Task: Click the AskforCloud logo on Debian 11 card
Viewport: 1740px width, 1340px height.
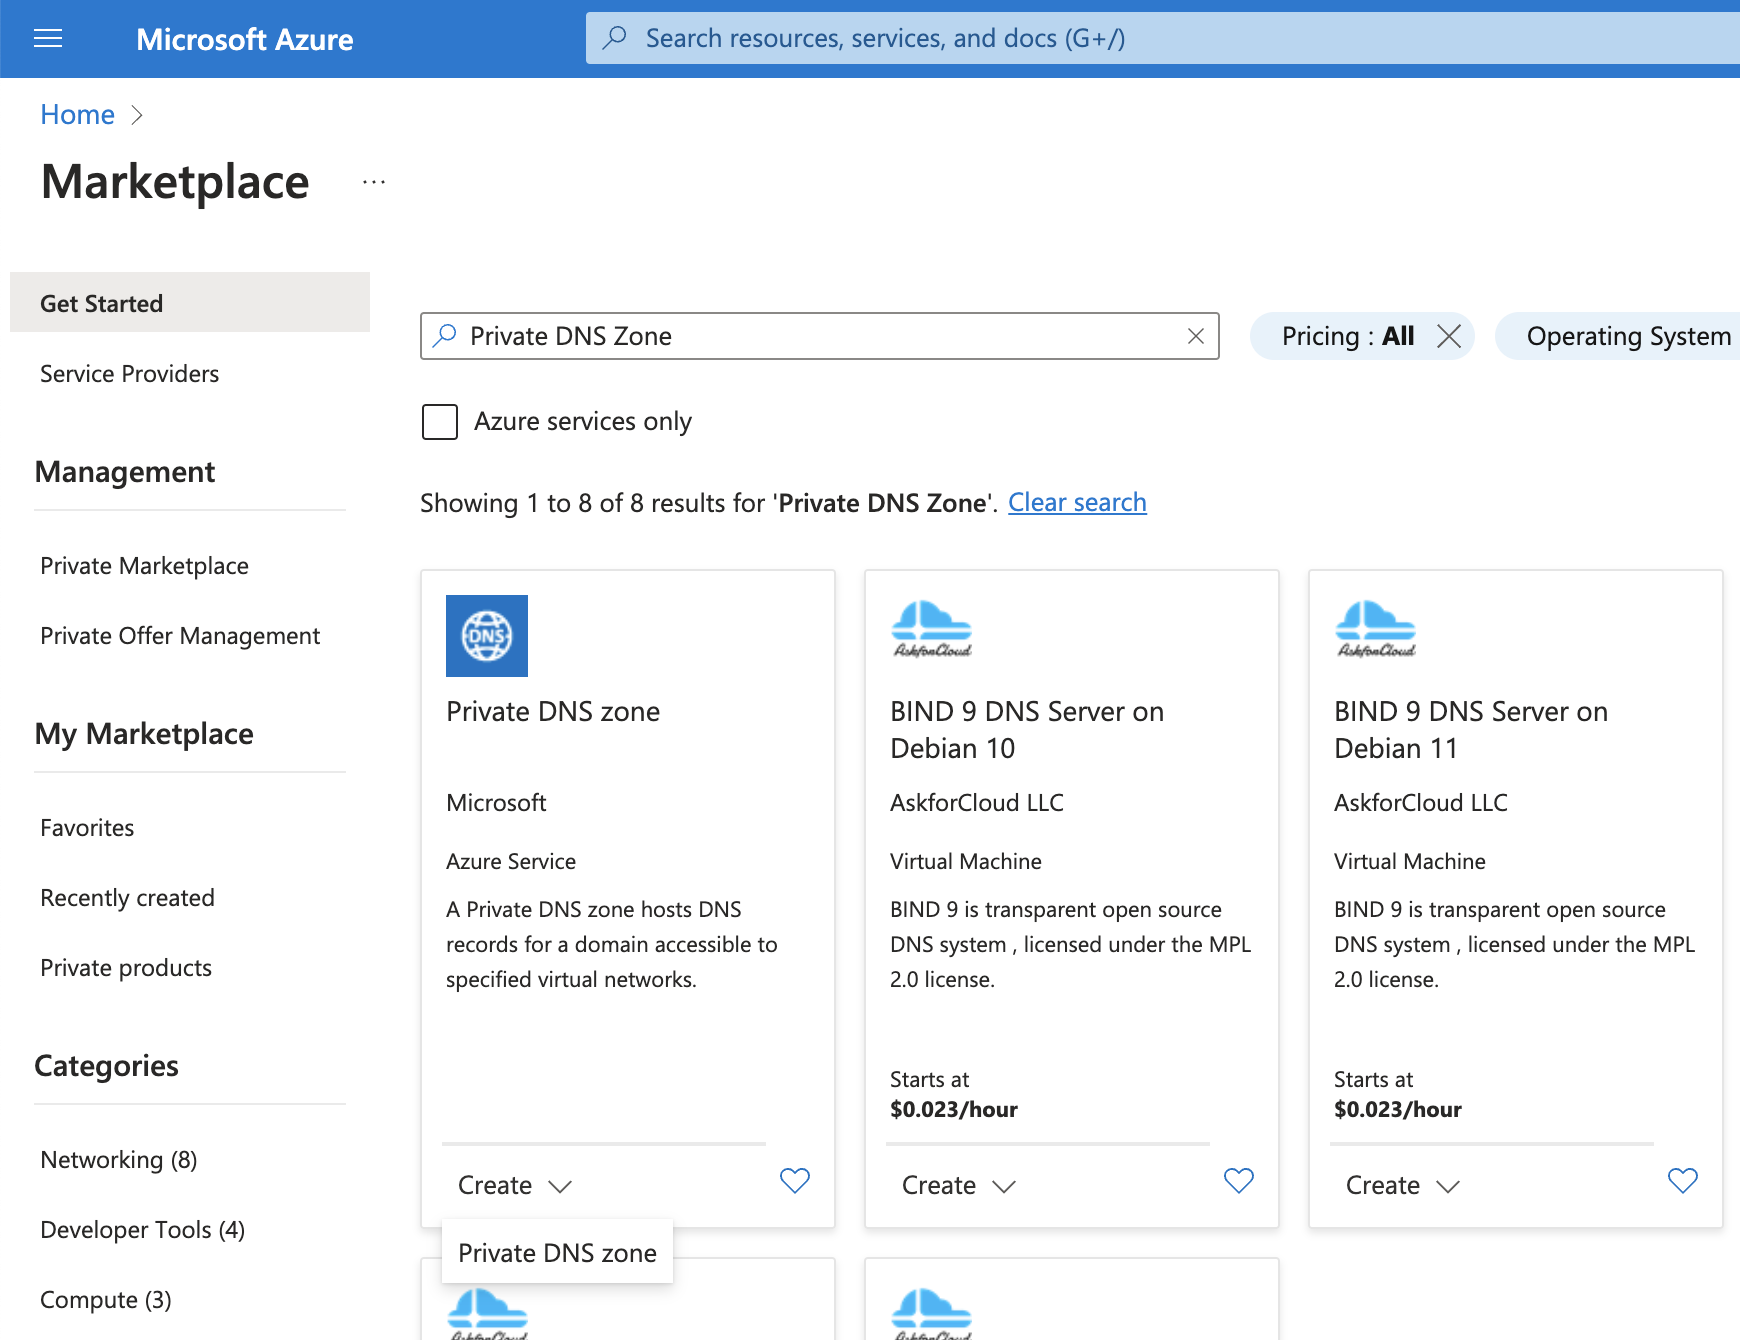Action: [x=1375, y=629]
